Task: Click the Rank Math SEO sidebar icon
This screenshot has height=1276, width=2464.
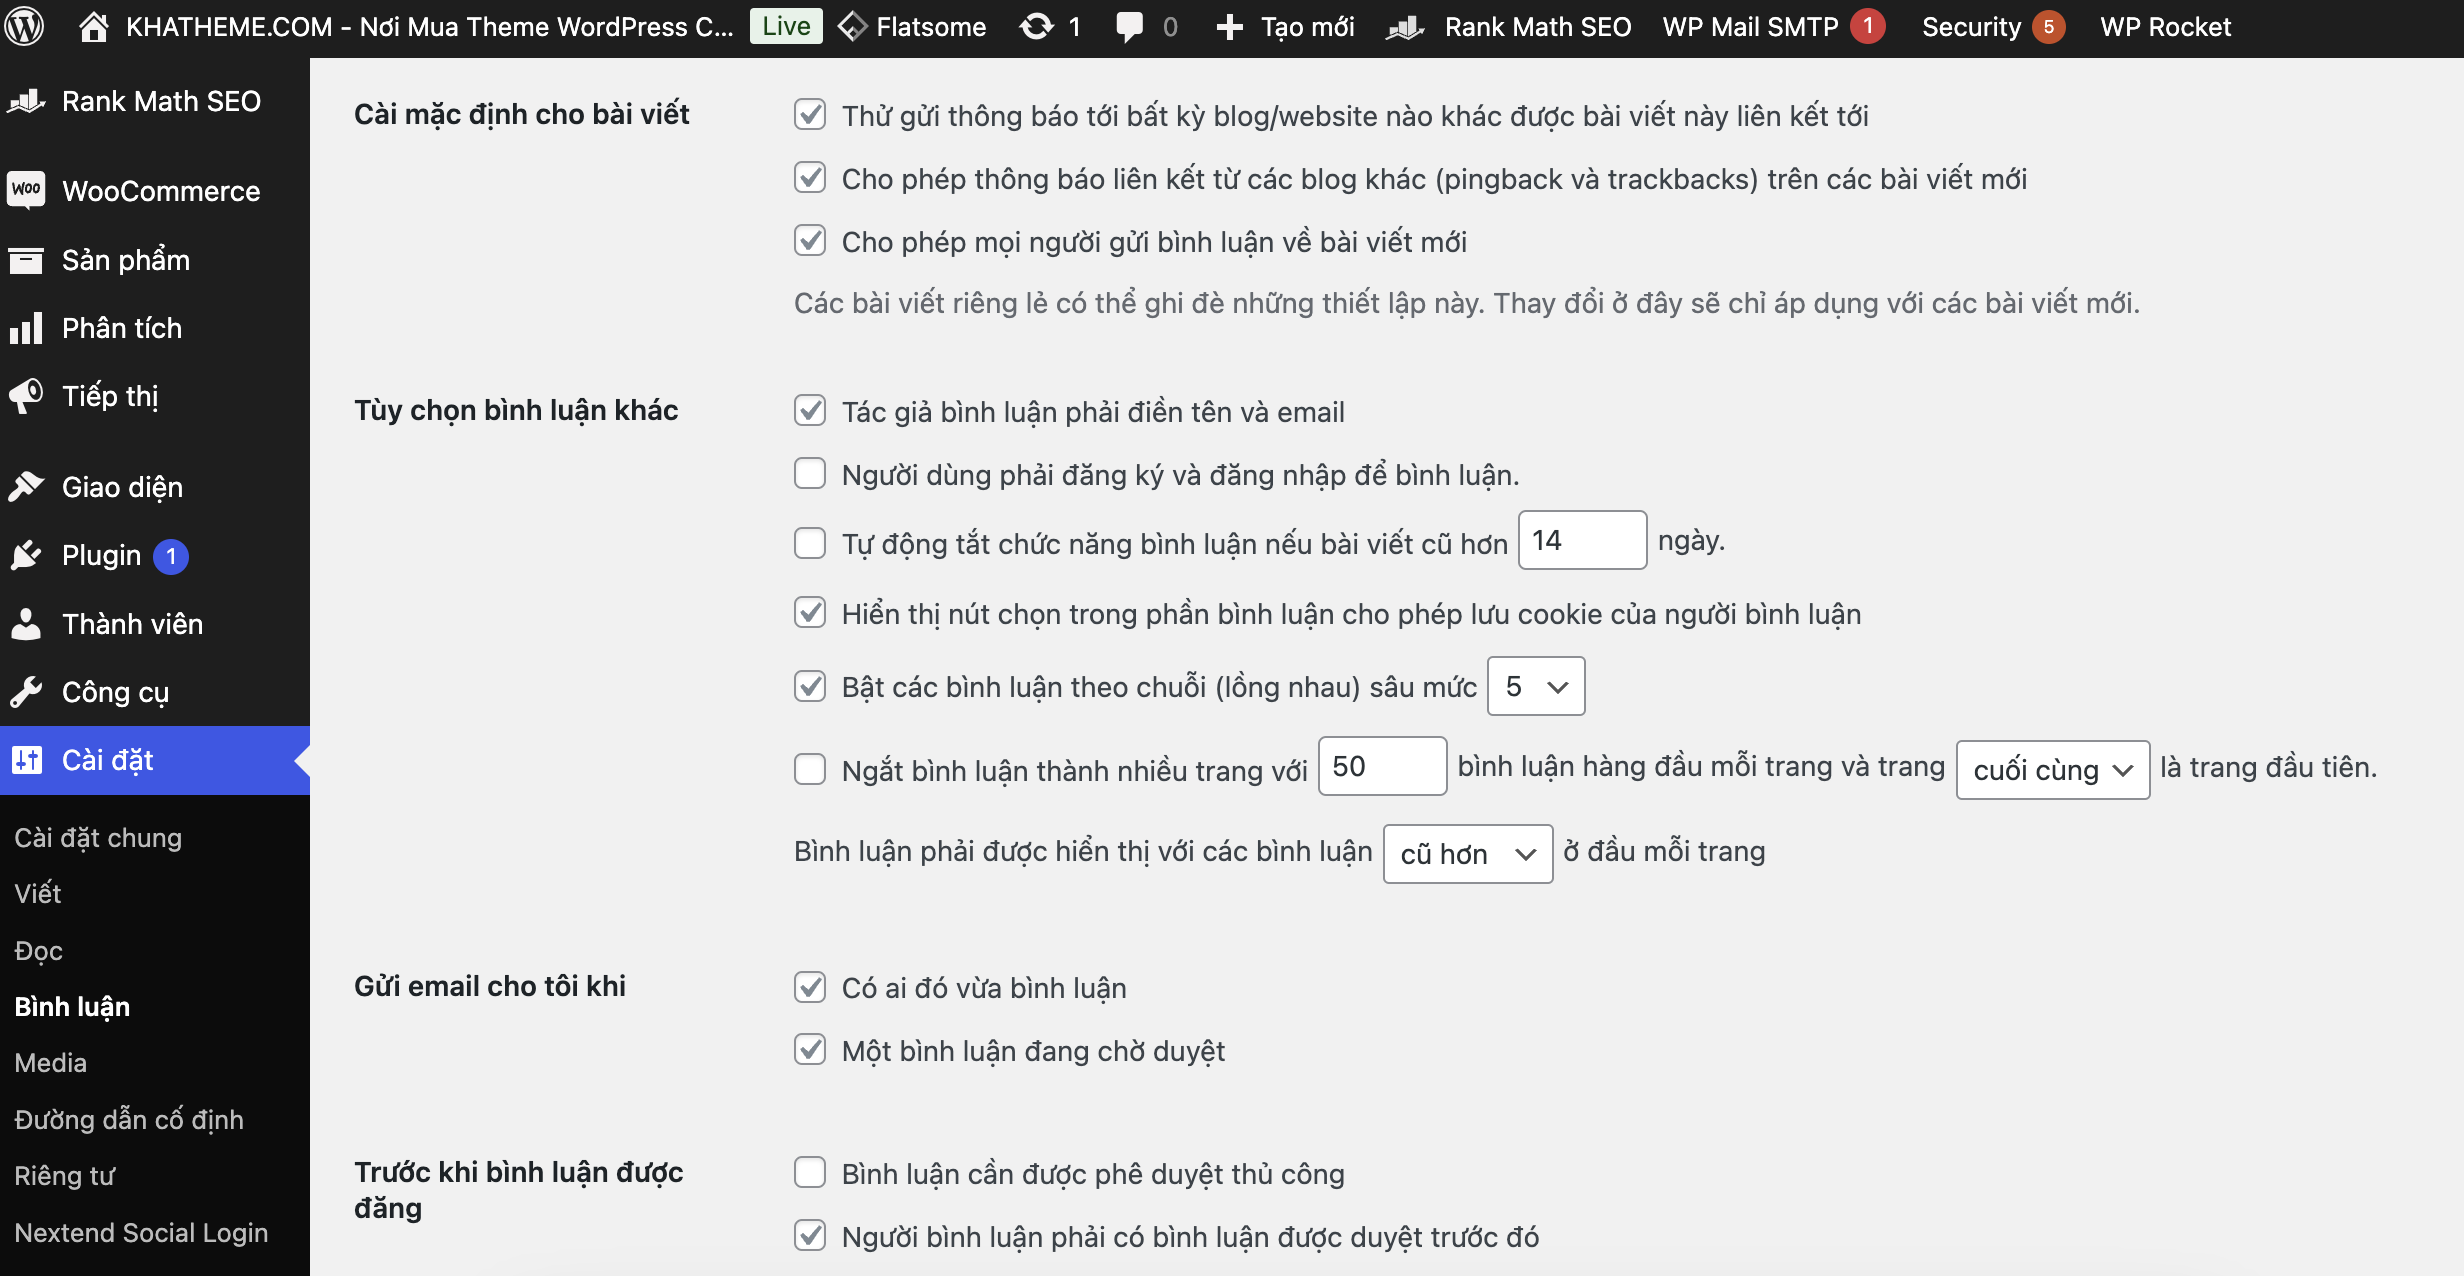Action: [x=26, y=101]
